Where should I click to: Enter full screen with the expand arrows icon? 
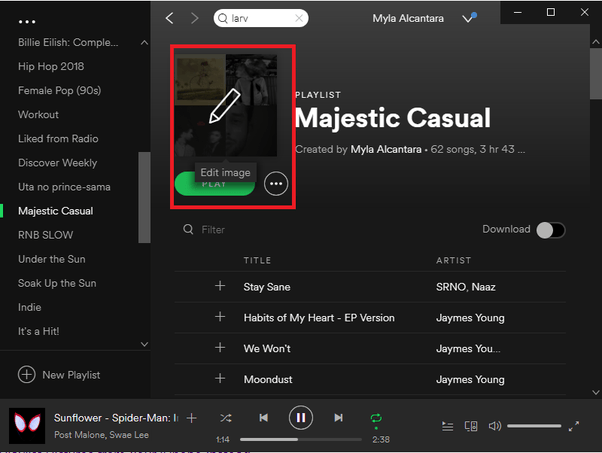tap(574, 426)
